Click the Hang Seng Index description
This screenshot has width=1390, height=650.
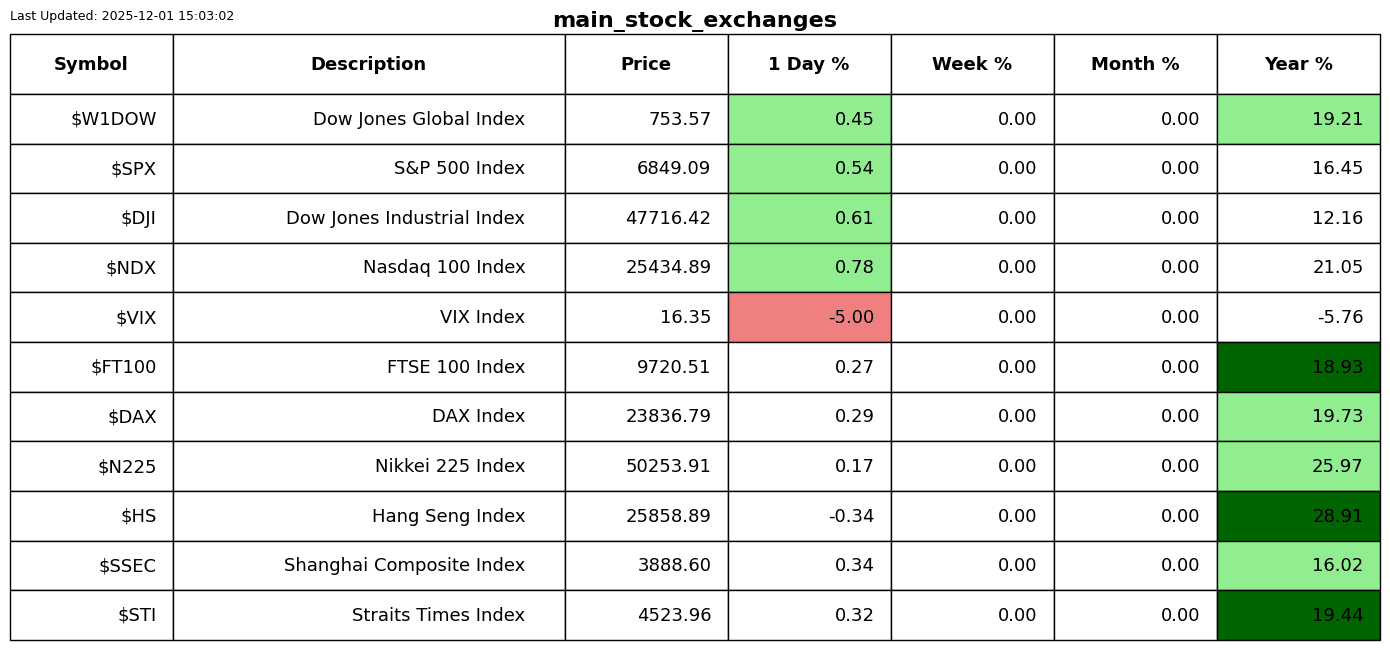coord(448,516)
